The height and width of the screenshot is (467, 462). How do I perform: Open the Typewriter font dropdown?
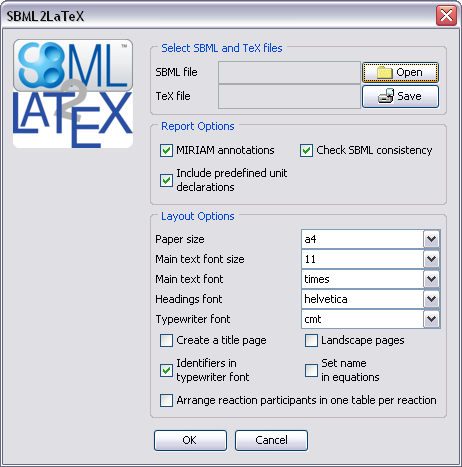431,319
